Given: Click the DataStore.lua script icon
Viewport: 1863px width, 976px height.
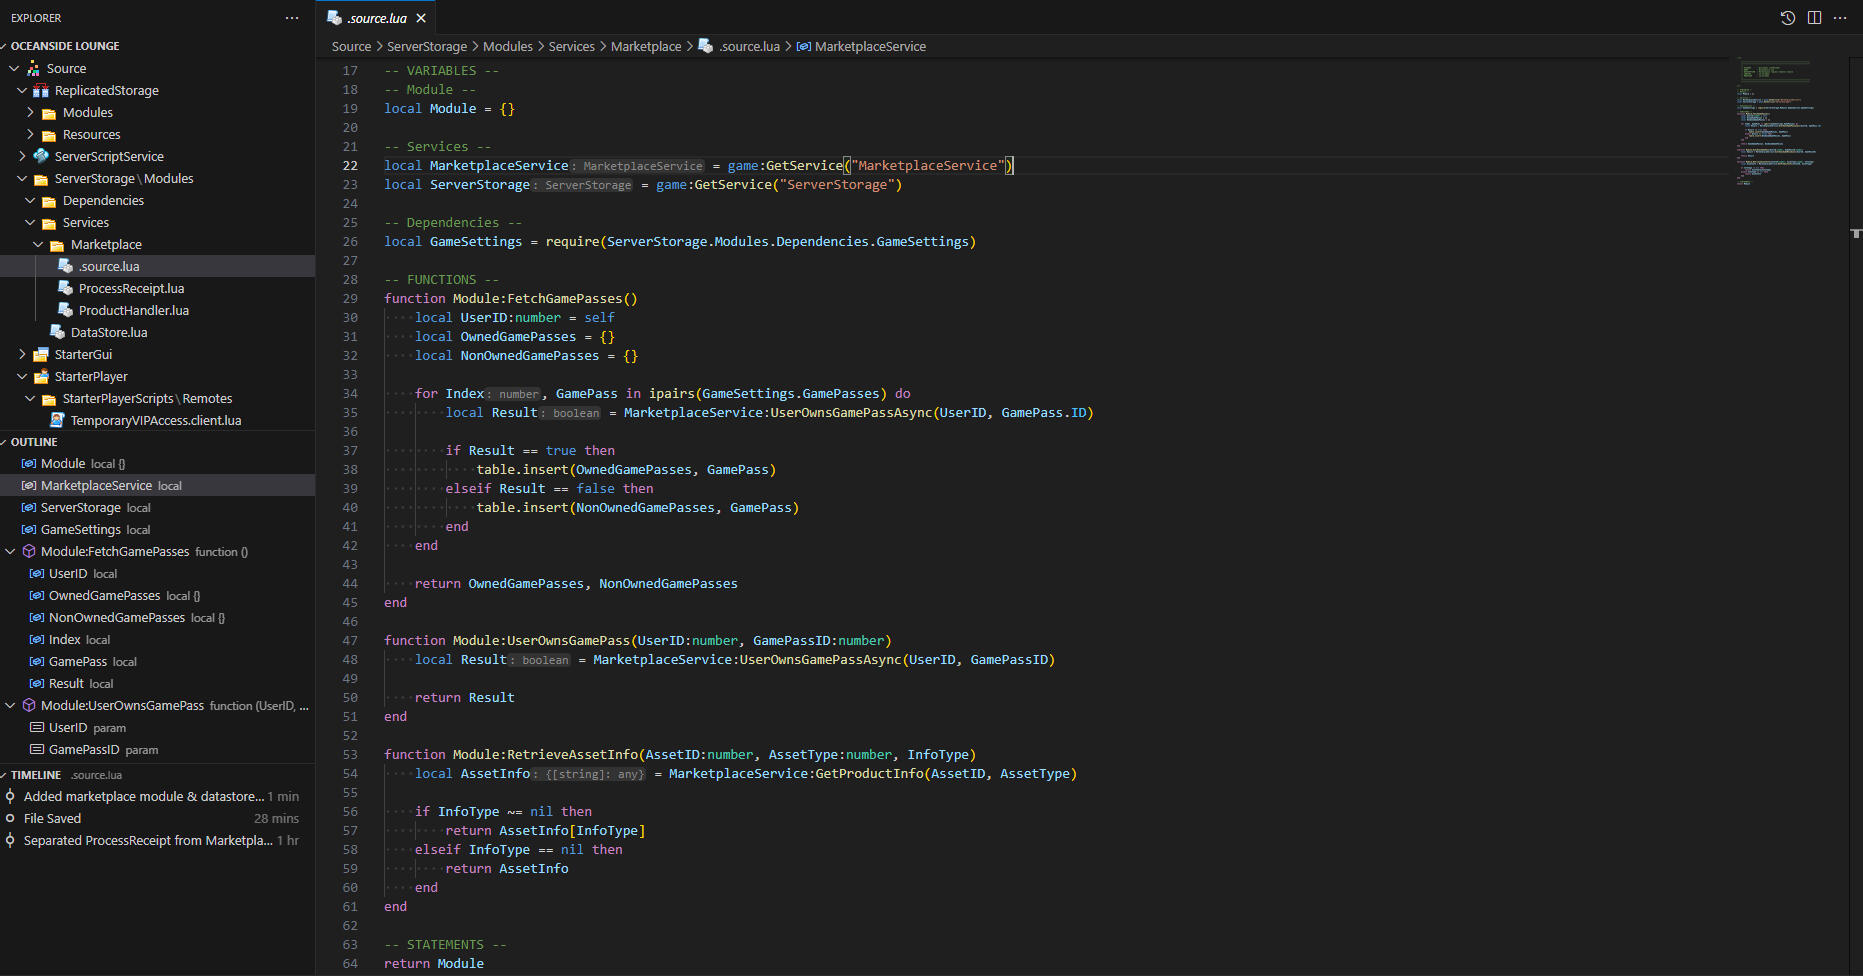Looking at the screenshot, I should point(57,332).
